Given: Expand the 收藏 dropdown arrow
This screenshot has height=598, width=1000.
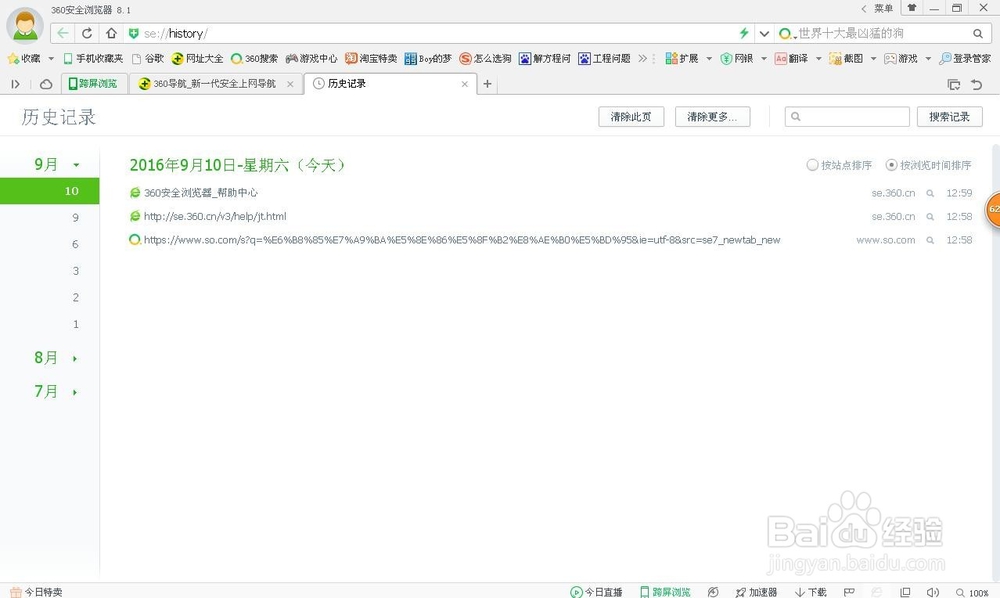Looking at the screenshot, I should click(x=51, y=59).
